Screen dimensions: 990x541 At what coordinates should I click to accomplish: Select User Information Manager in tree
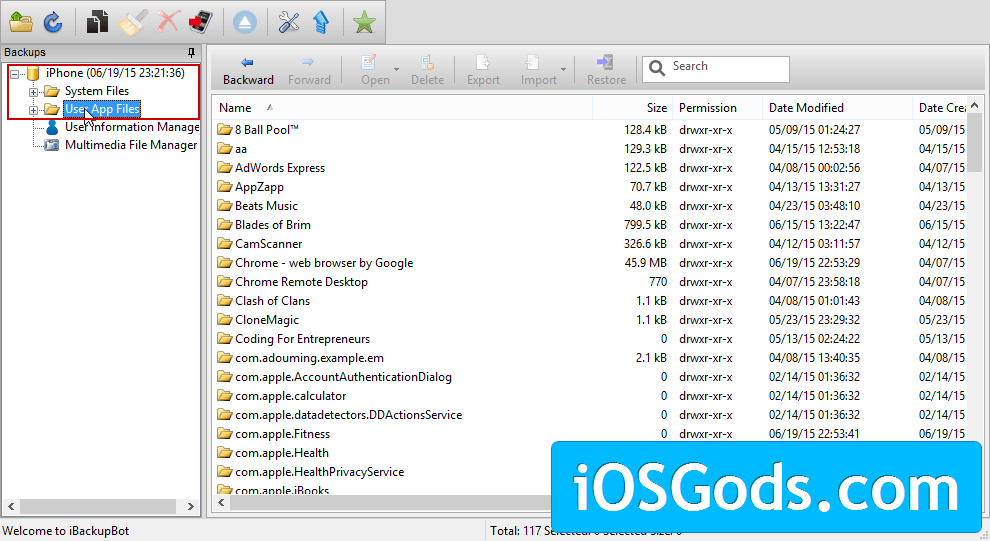coord(132,127)
